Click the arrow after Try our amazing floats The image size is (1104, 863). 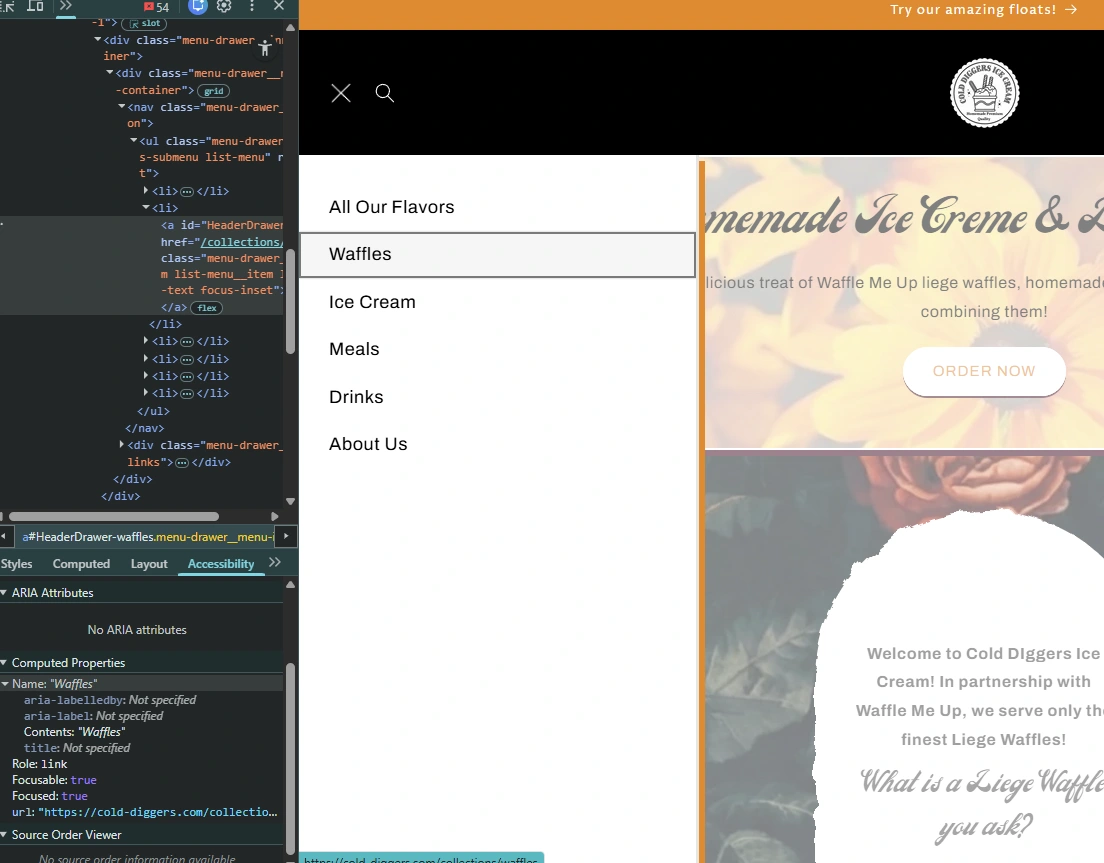[1071, 9]
